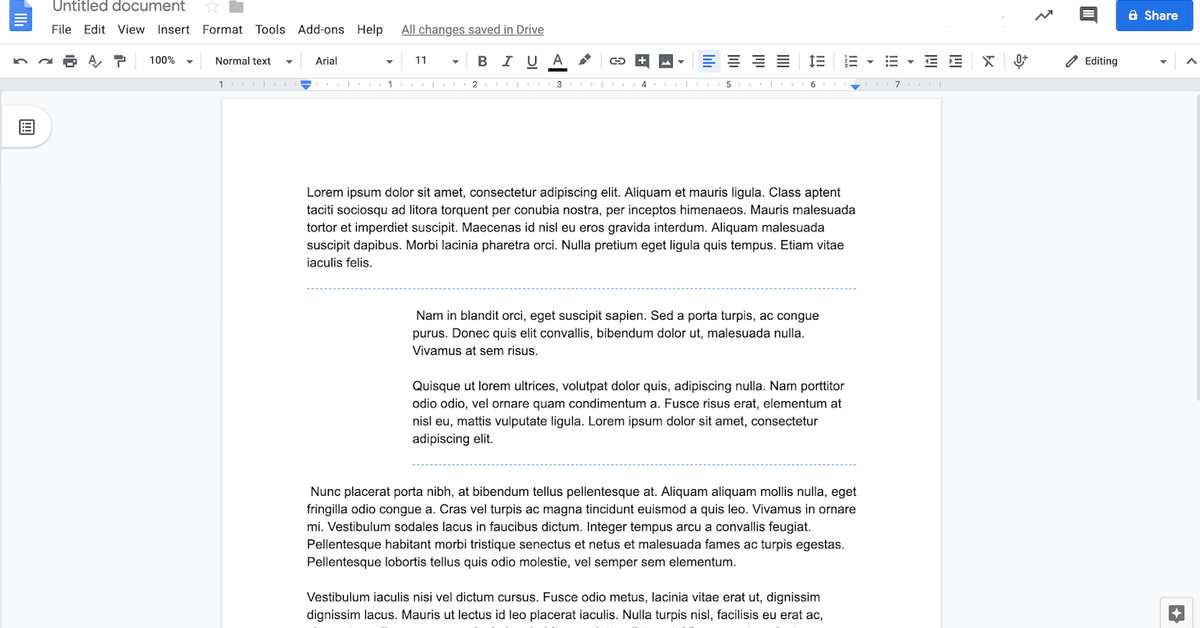This screenshot has height=628, width=1200.
Task: Open the All changes saved in Drive link
Action: (x=472, y=30)
